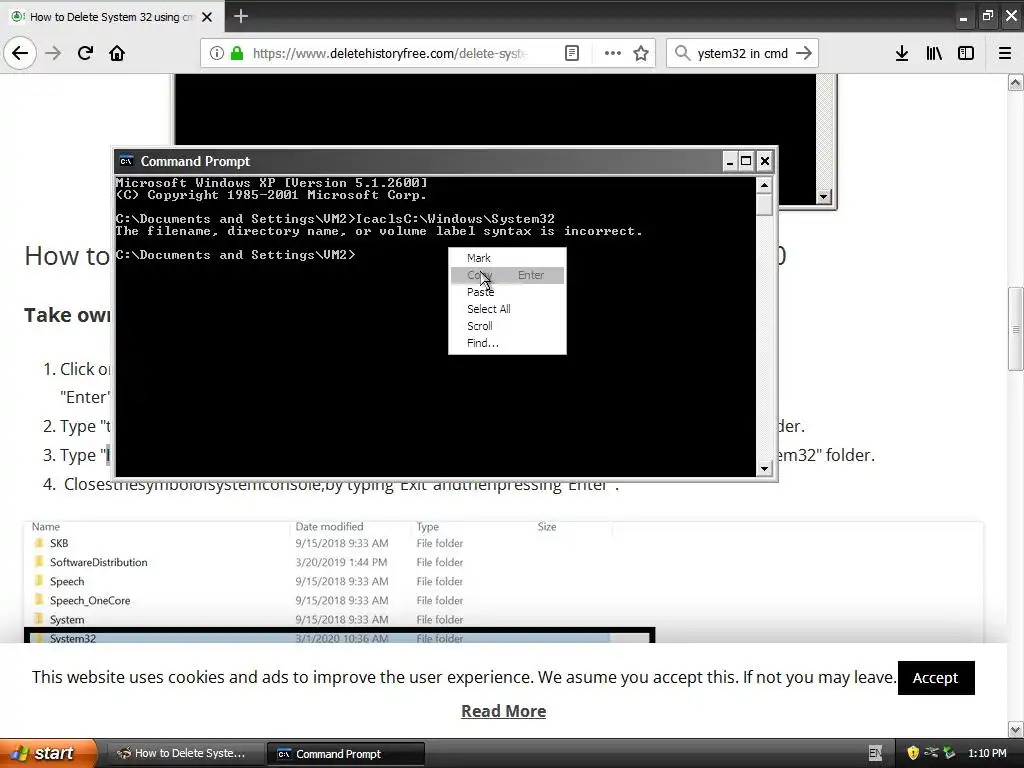The height and width of the screenshot is (768, 1024).
Task: Click the Date modified column header
Action: [x=329, y=526]
